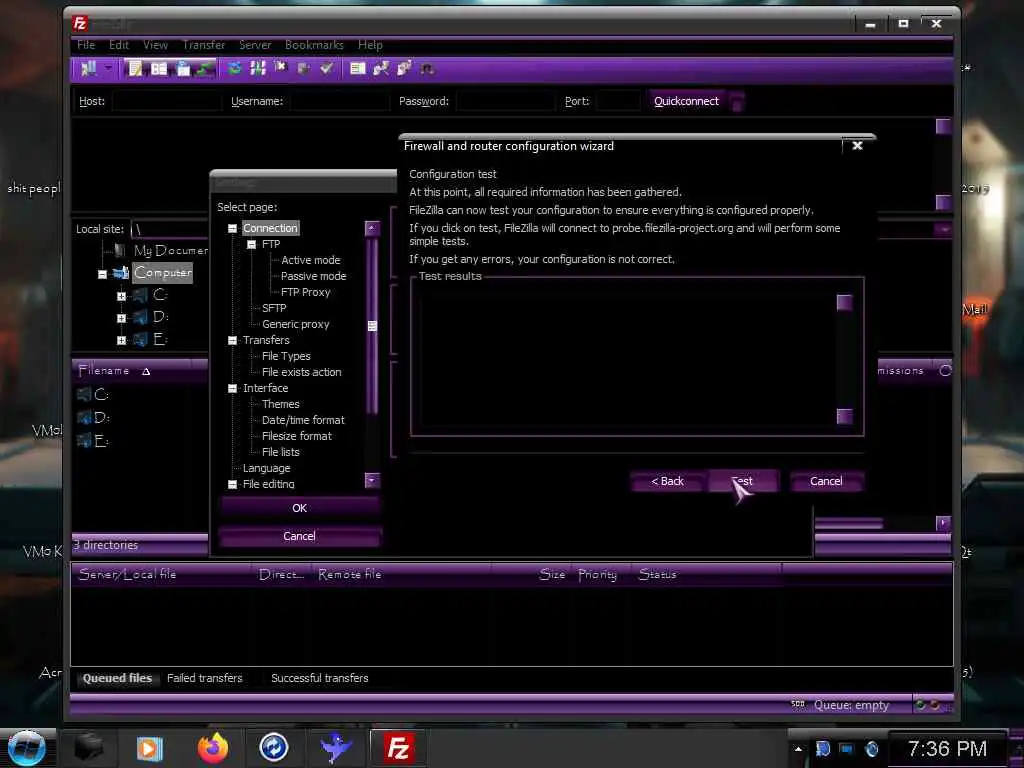Click the Quickconnect button
The height and width of the screenshot is (768, 1024).
tap(686, 101)
